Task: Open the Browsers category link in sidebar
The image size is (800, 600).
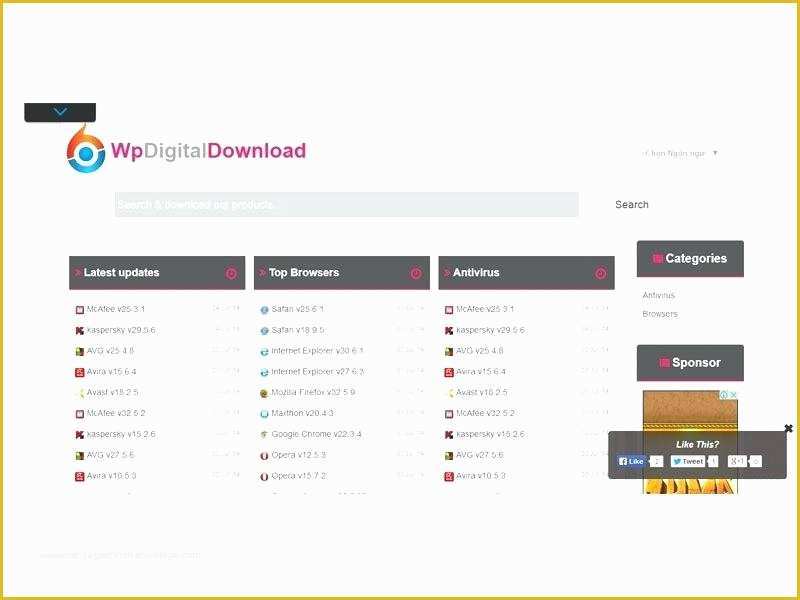Action: coord(660,314)
